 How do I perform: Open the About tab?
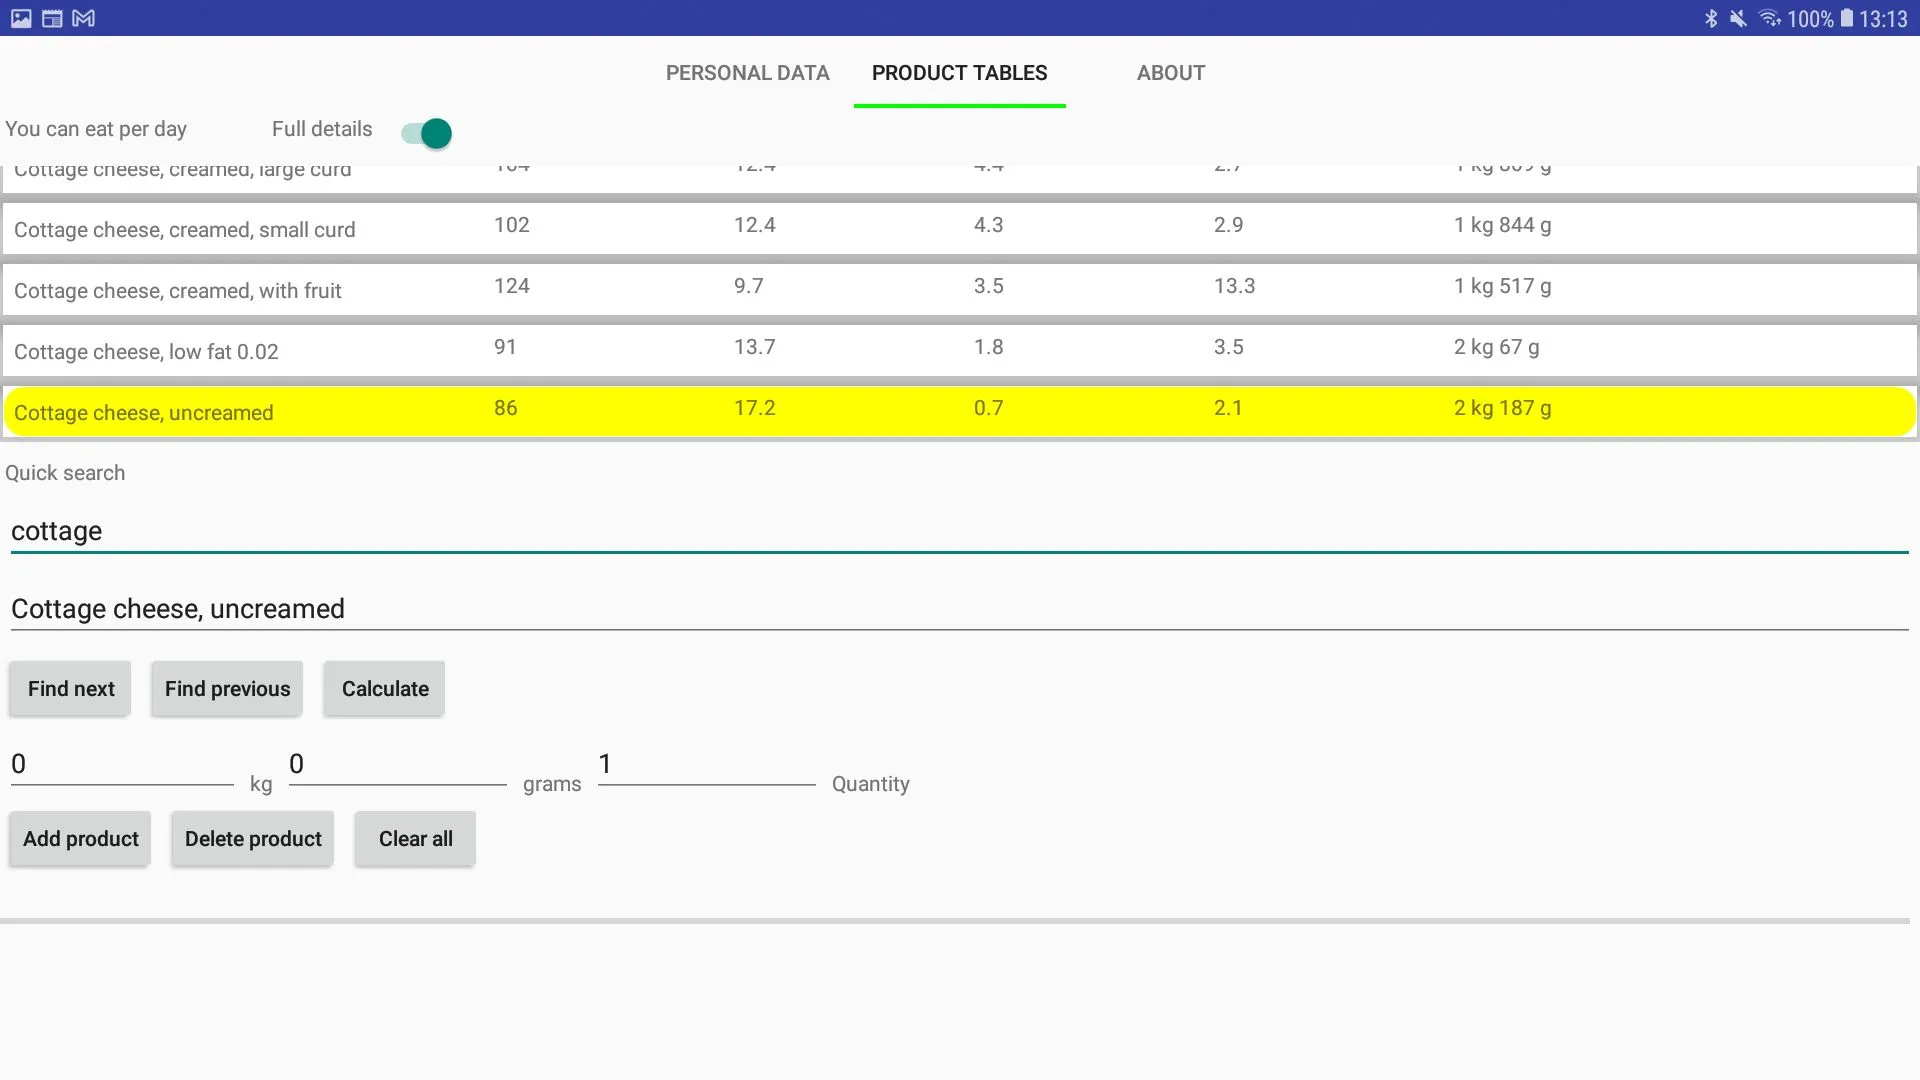pyautogui.click(x=1171, y=73)
